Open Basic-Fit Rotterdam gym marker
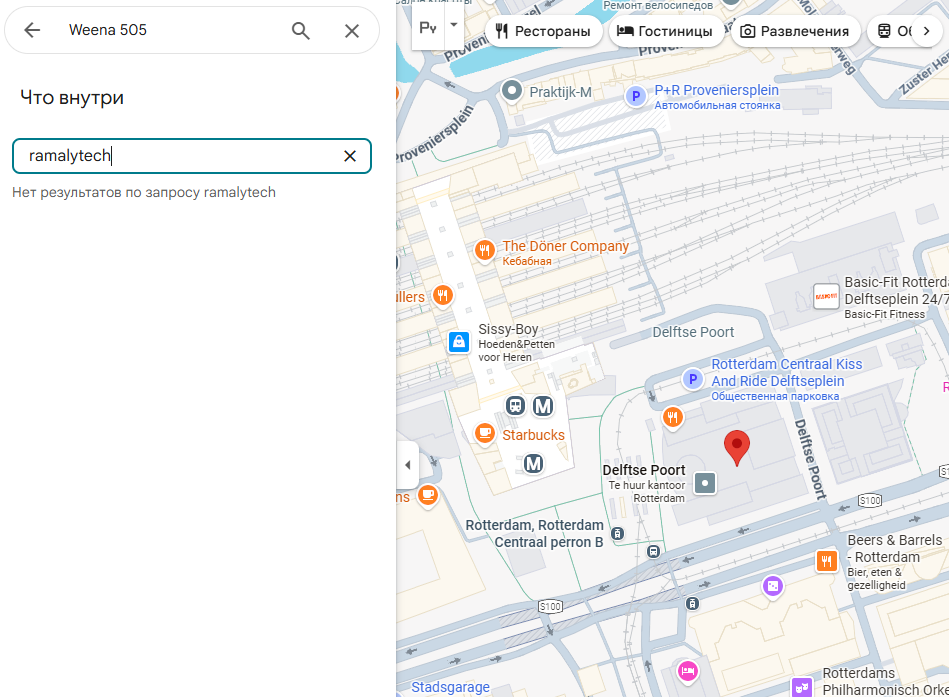Screen dimensions: 949x697 pyautogui.click(x=826, y=296)
